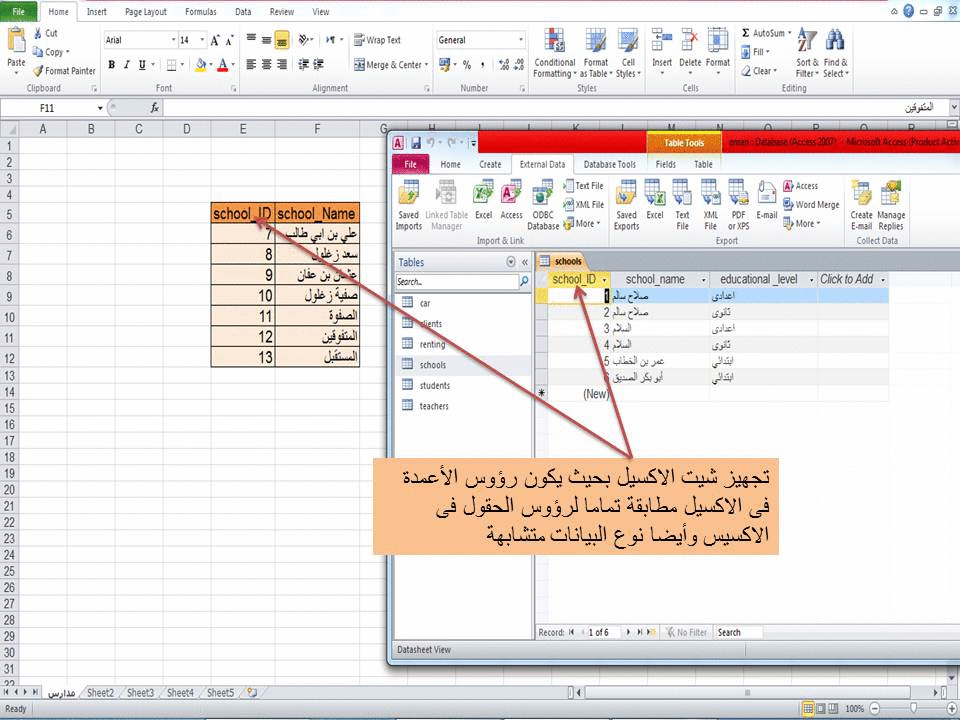This screenshot has width=960, height=720.
Task: Open the school_ID column dropdown arrow
Action: (x=604, y=280)
